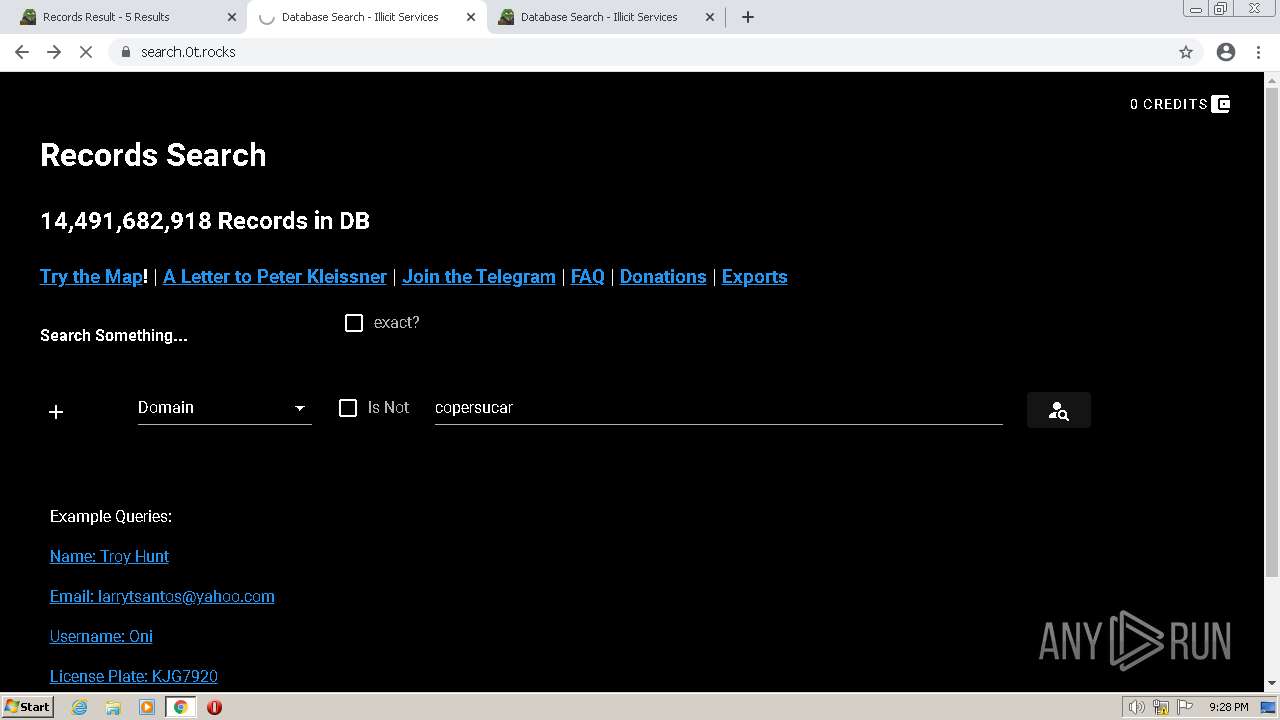Follow Join the Telegram link
The height and width of the screenshot is (720, 1280).
pyautogui.click(x=479, y=277)
